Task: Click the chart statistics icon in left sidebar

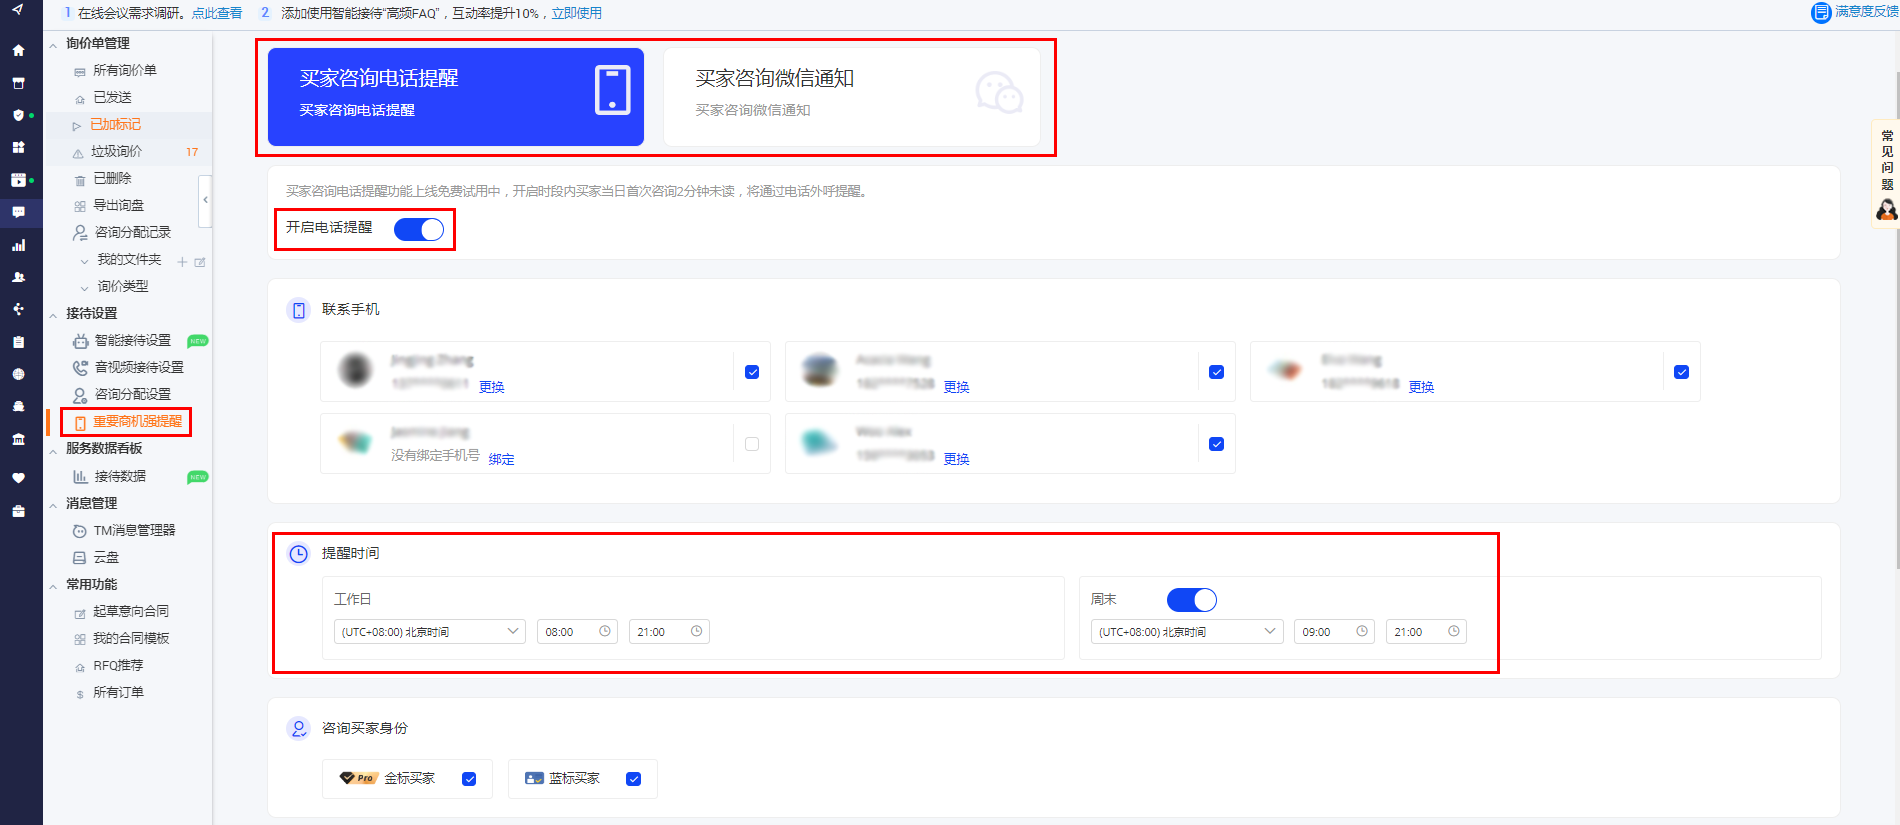Action: coord(18,245)
